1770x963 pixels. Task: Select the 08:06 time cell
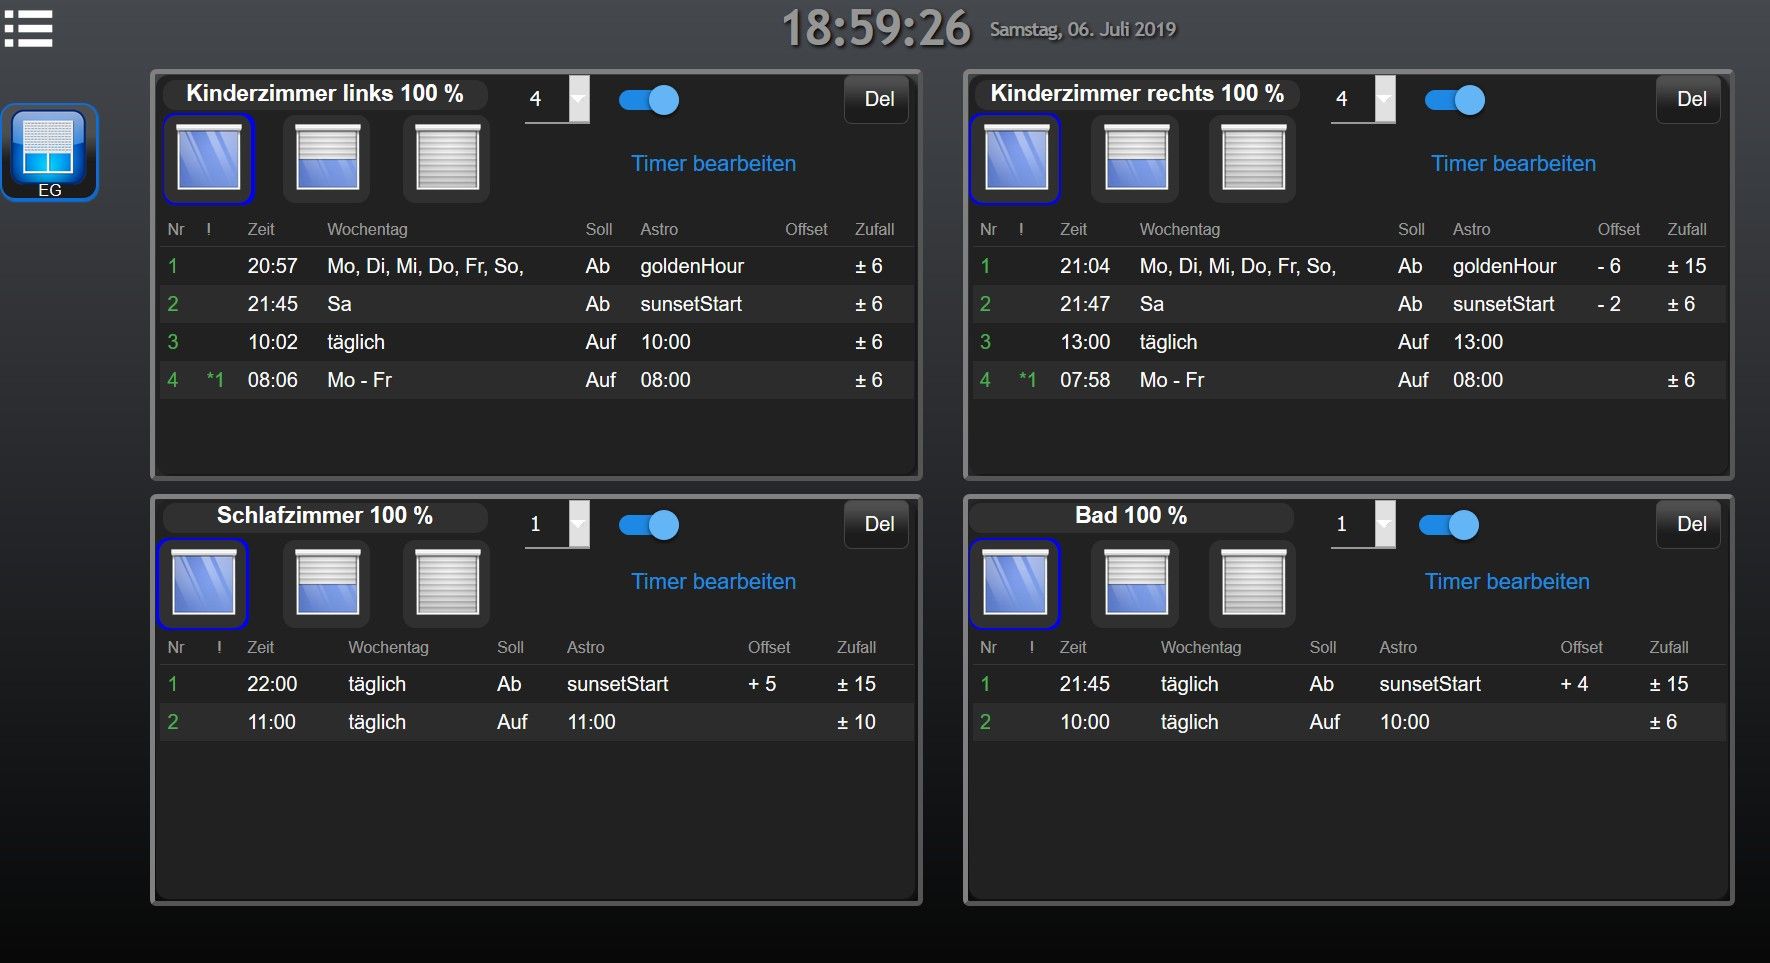(273, 380)
